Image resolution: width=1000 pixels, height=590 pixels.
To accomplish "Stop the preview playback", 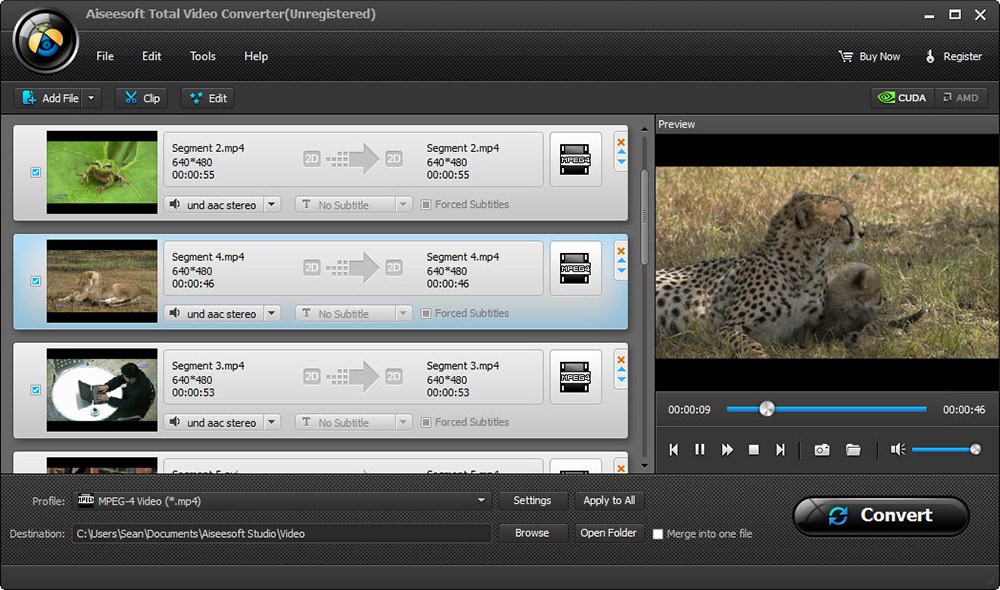I will 754,450.
